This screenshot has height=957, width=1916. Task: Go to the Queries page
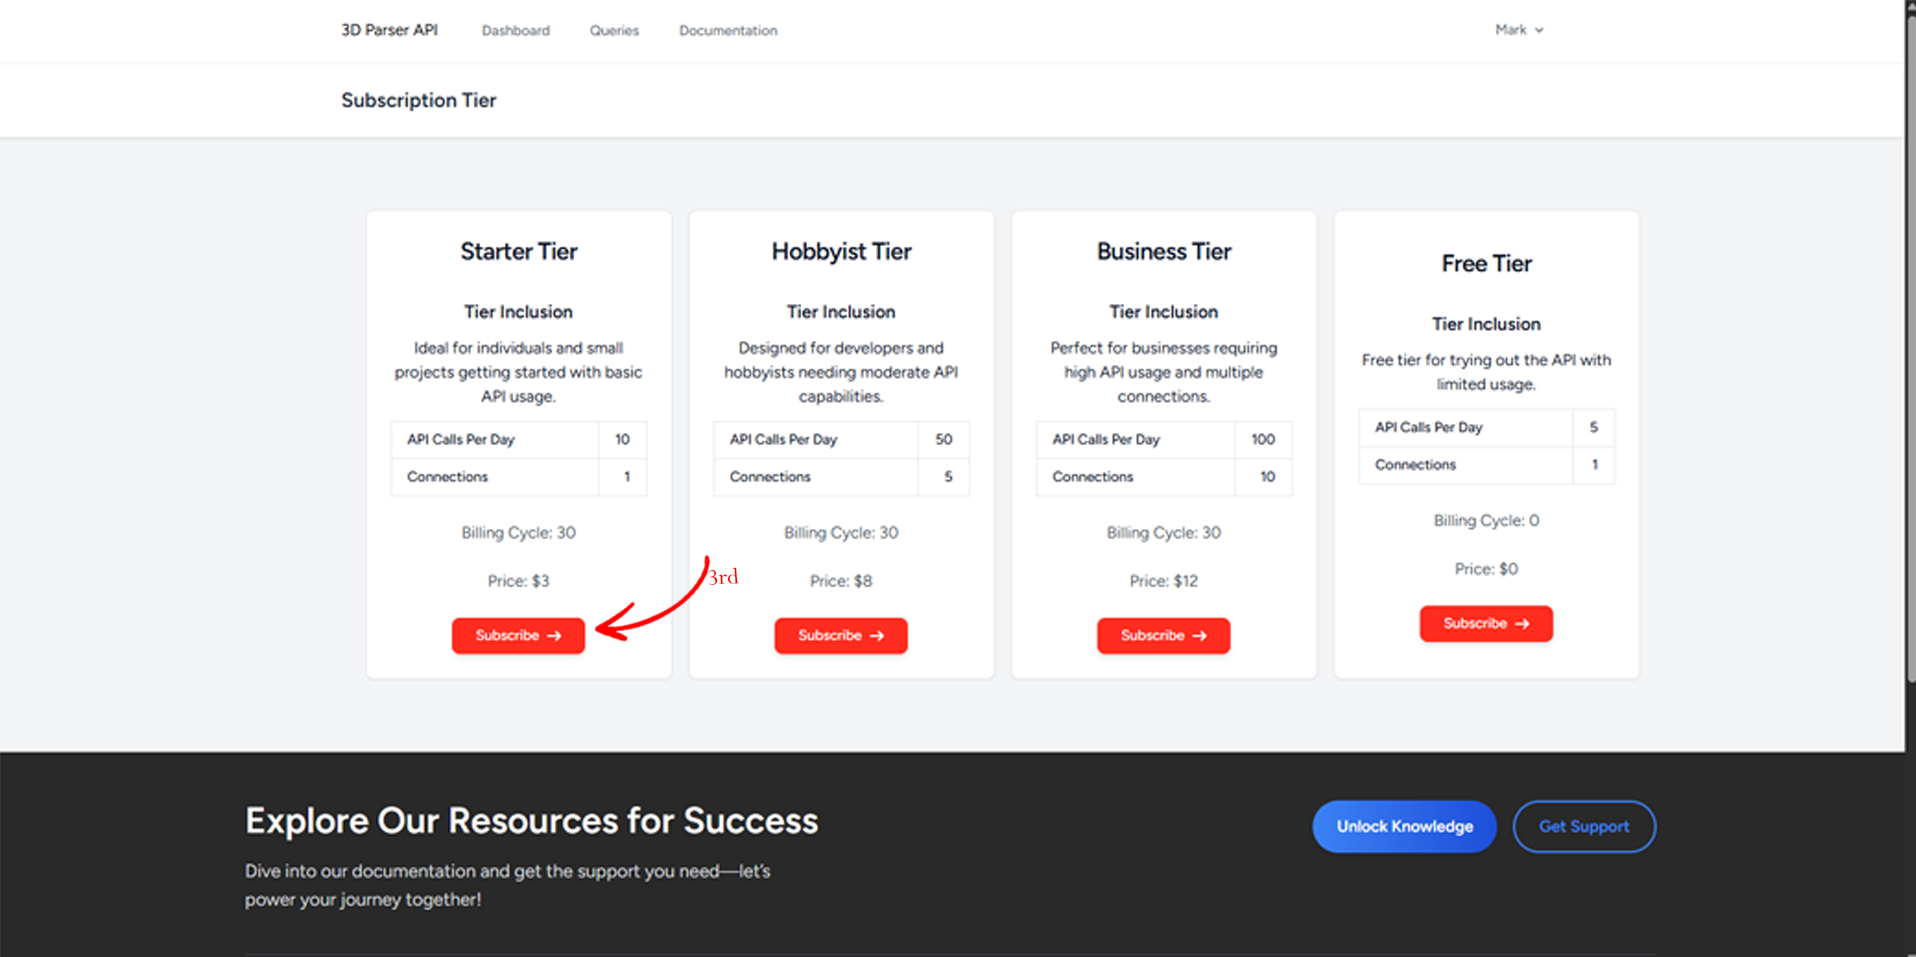[x=614, y=31]
